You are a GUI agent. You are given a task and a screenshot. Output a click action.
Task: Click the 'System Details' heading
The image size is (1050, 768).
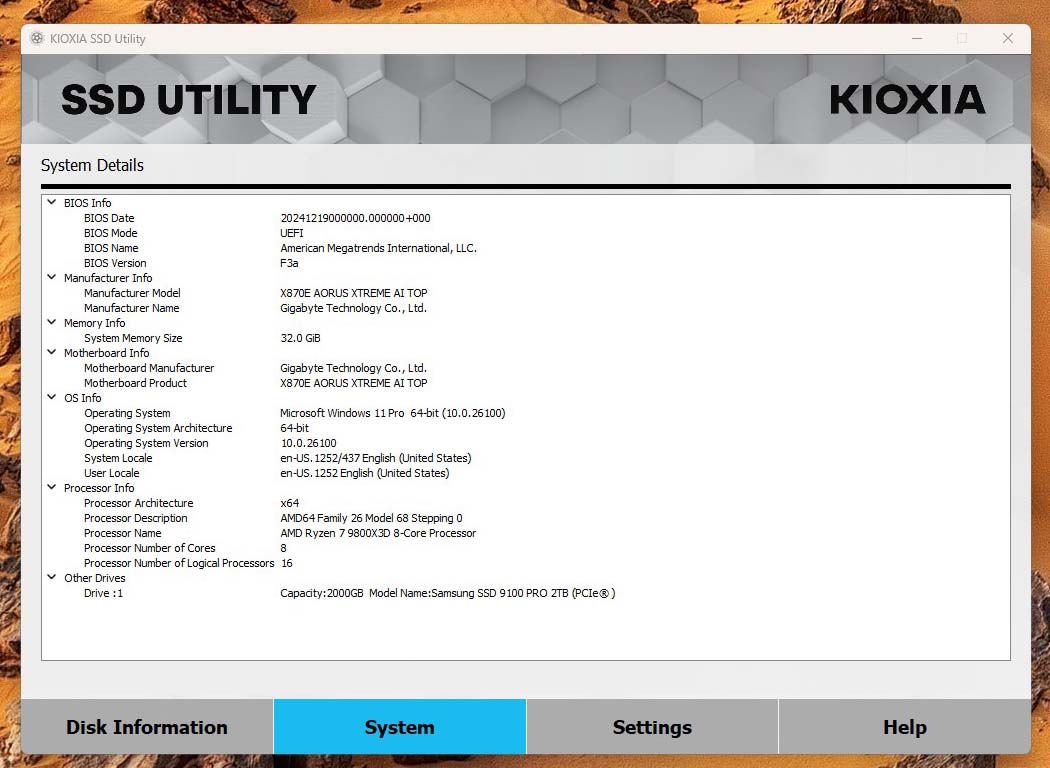pyautogui.click(x=92, y=165)
